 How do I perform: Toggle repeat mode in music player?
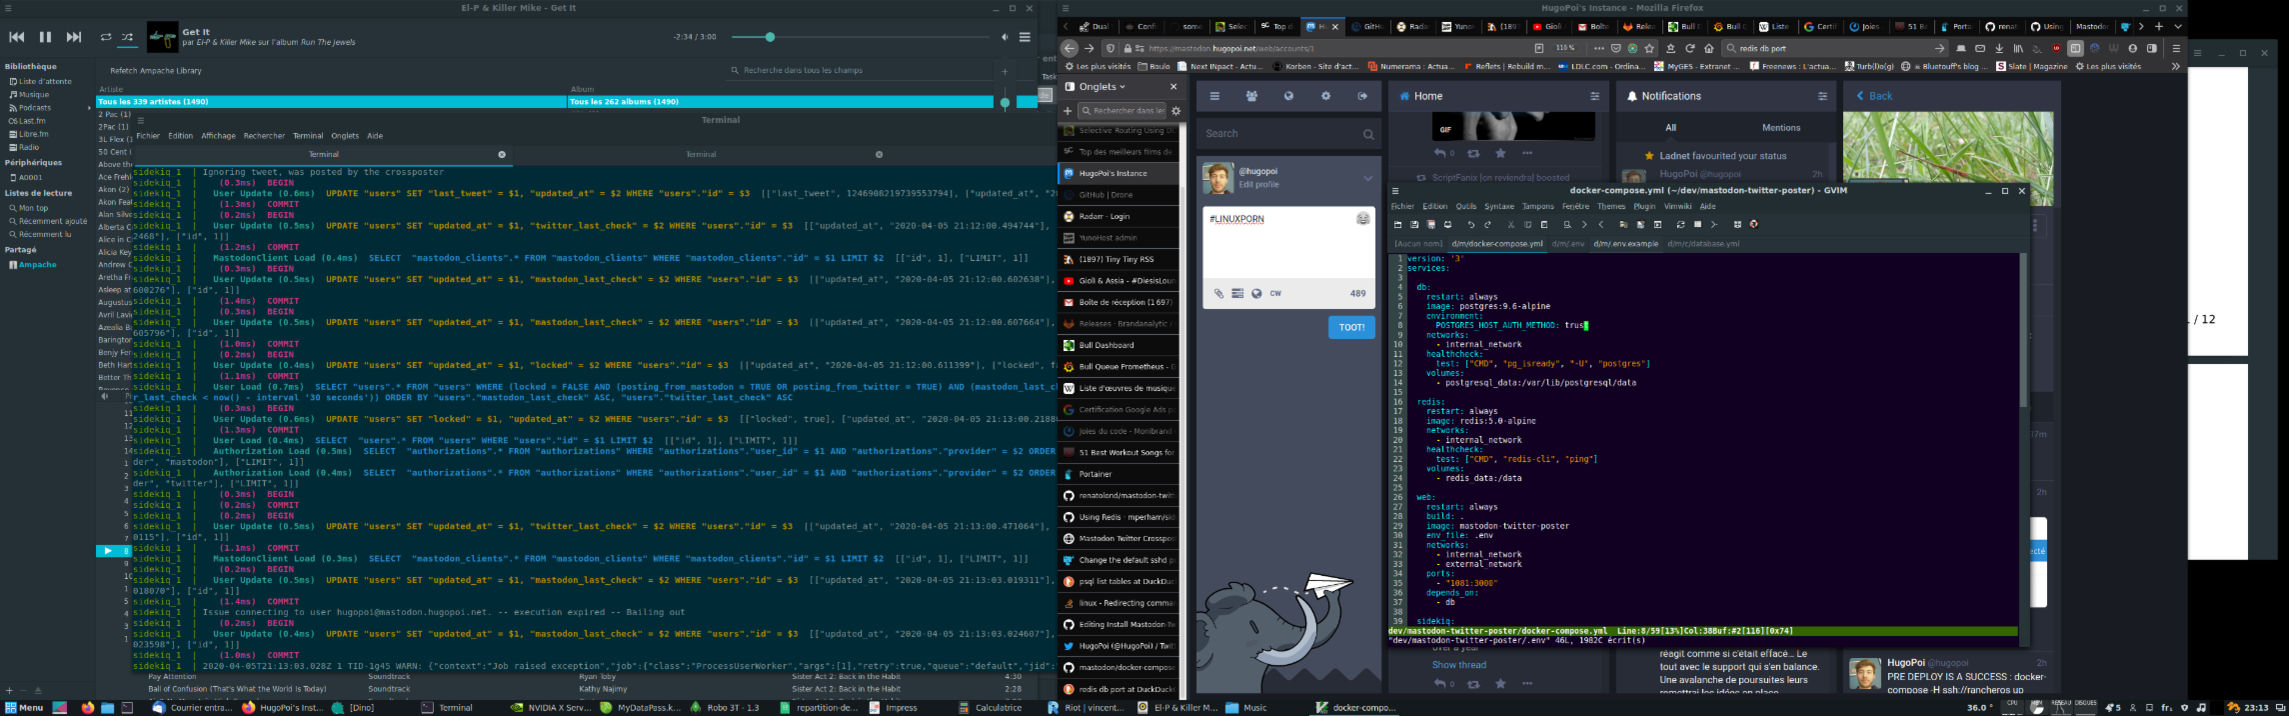point(106,37)
